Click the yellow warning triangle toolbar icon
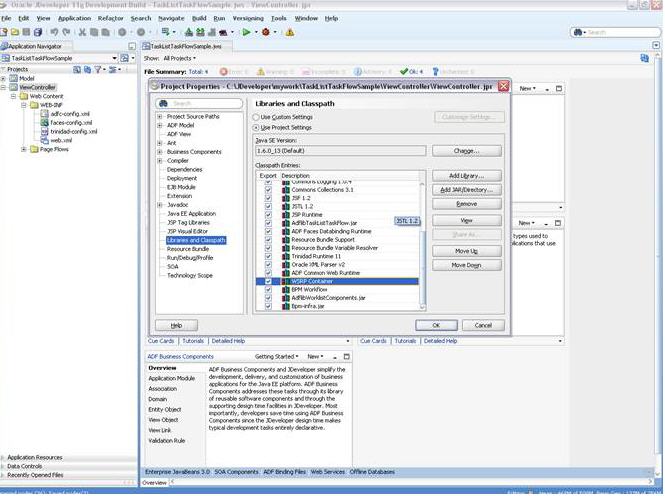 click(x=290, y=32)
